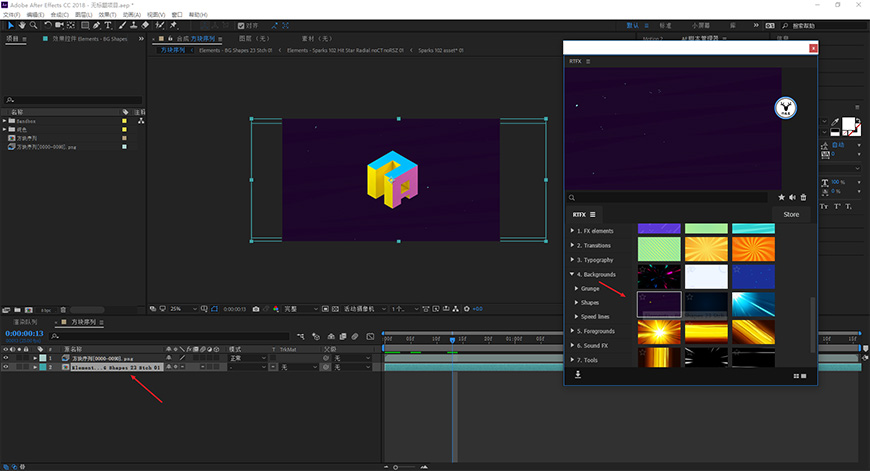870x471 pixels.
Task: Switch to the 渲染队列 render queue tab
Action: (x=25, y=322)
